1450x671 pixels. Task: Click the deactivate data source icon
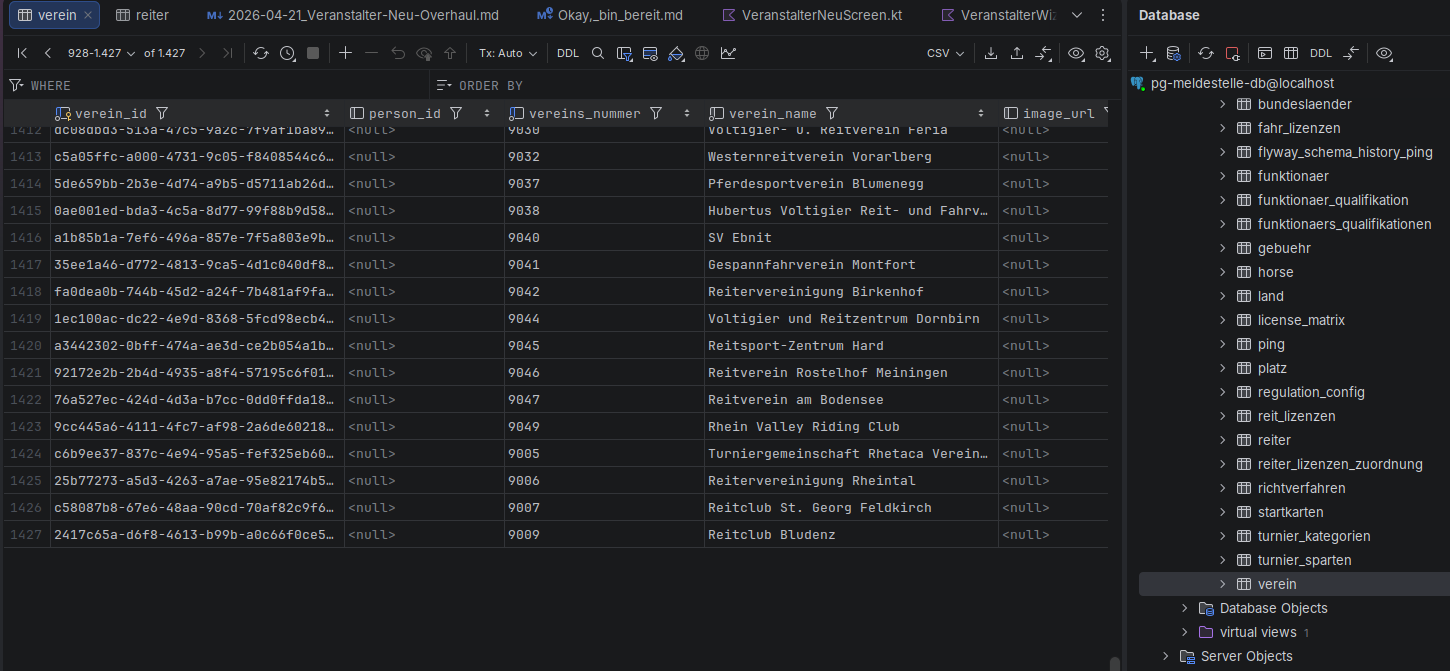click(x=1232, y=53)
